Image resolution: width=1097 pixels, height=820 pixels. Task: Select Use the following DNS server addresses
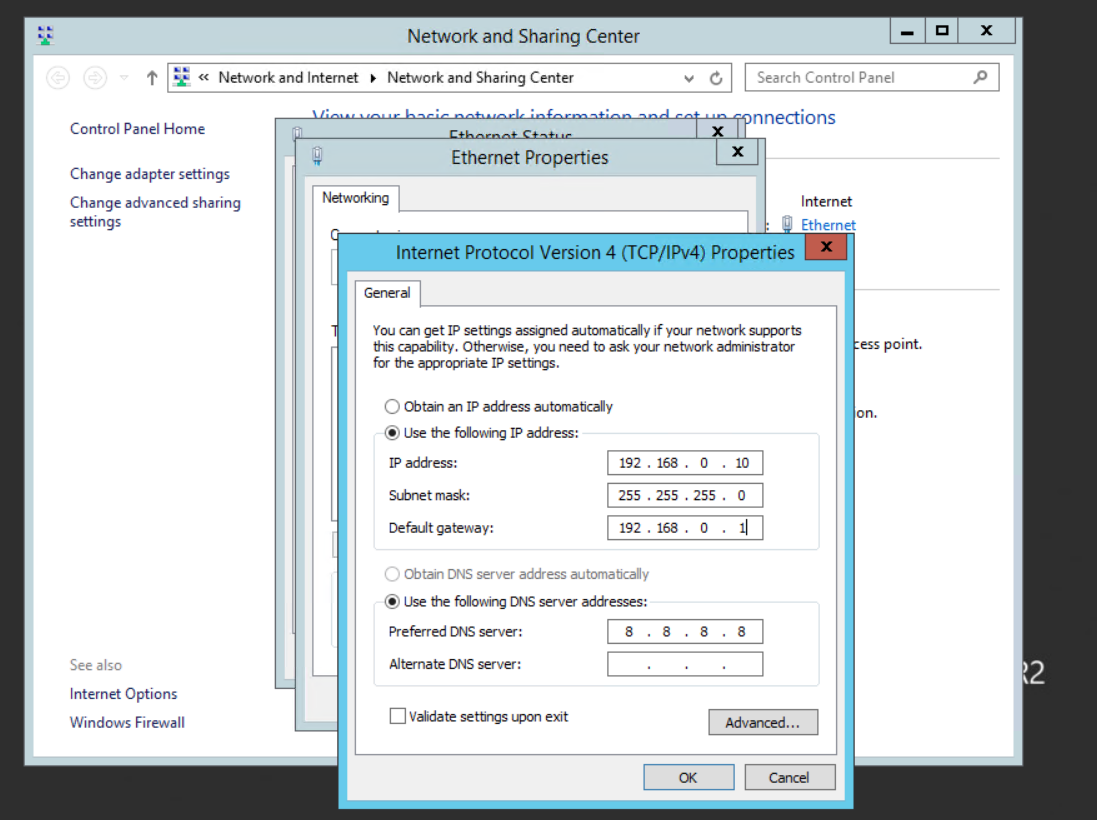[392, 601]
